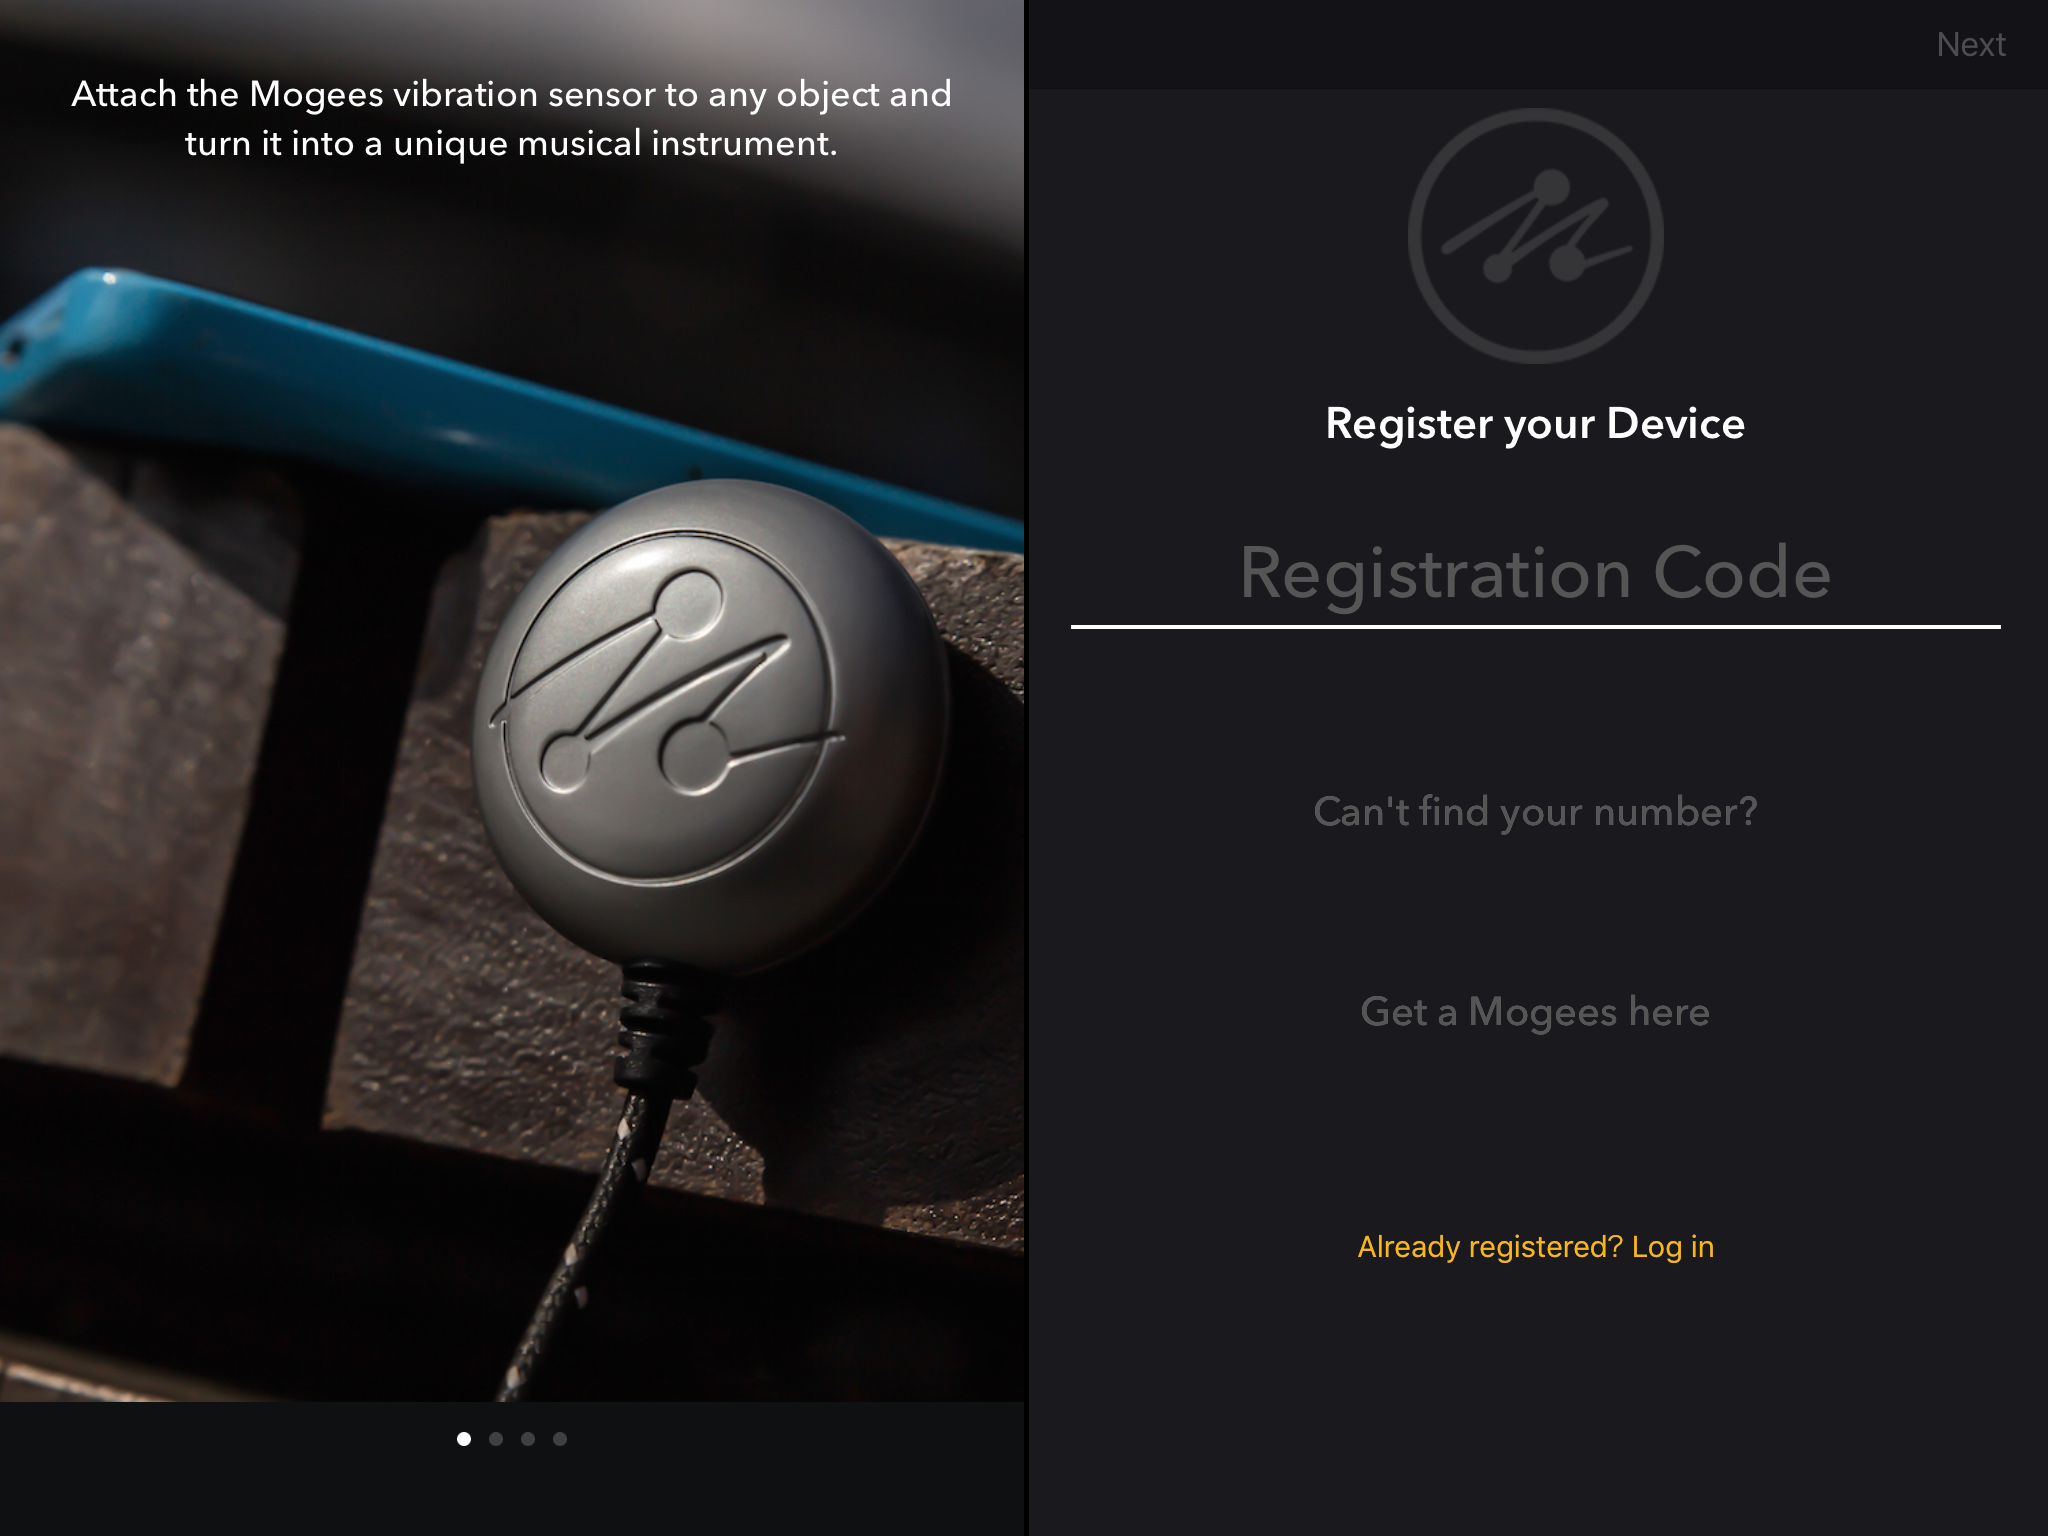Viewport: 2048px width, 1536px height.
Task: Follow the "Get a Mogees here" link
Action: coord(1536,1012)
